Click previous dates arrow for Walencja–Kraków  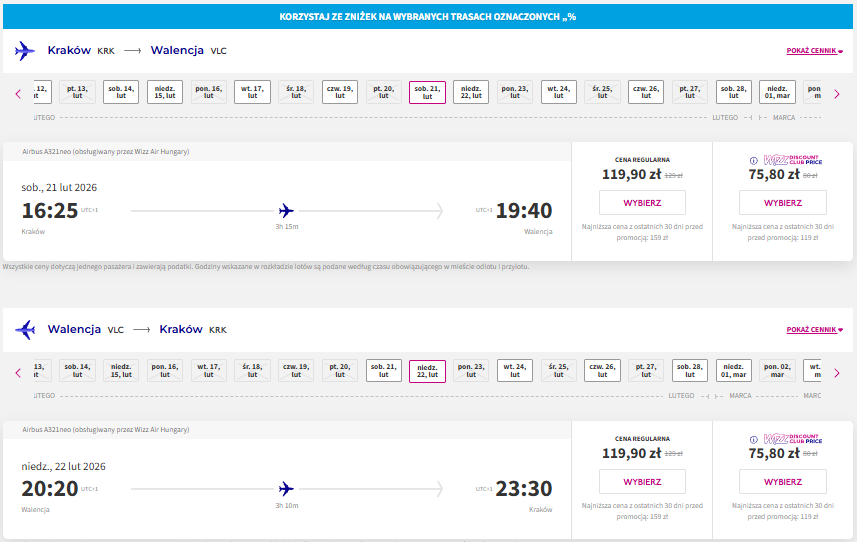18,373
